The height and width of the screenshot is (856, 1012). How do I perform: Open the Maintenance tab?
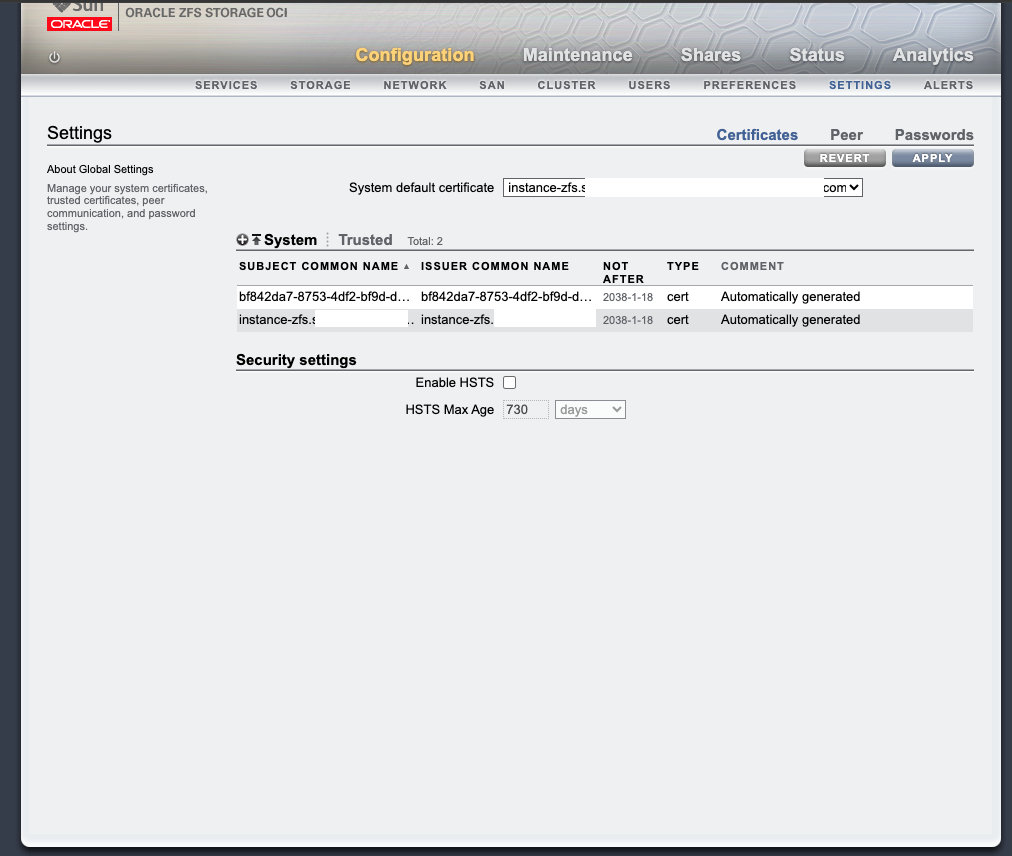pos(577,56)
